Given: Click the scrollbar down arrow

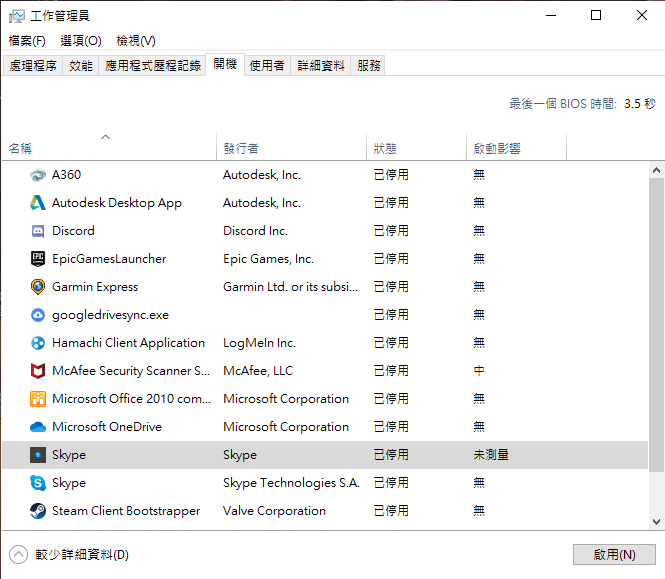Looking at the screenshot, I should click(x=656, y=522).
